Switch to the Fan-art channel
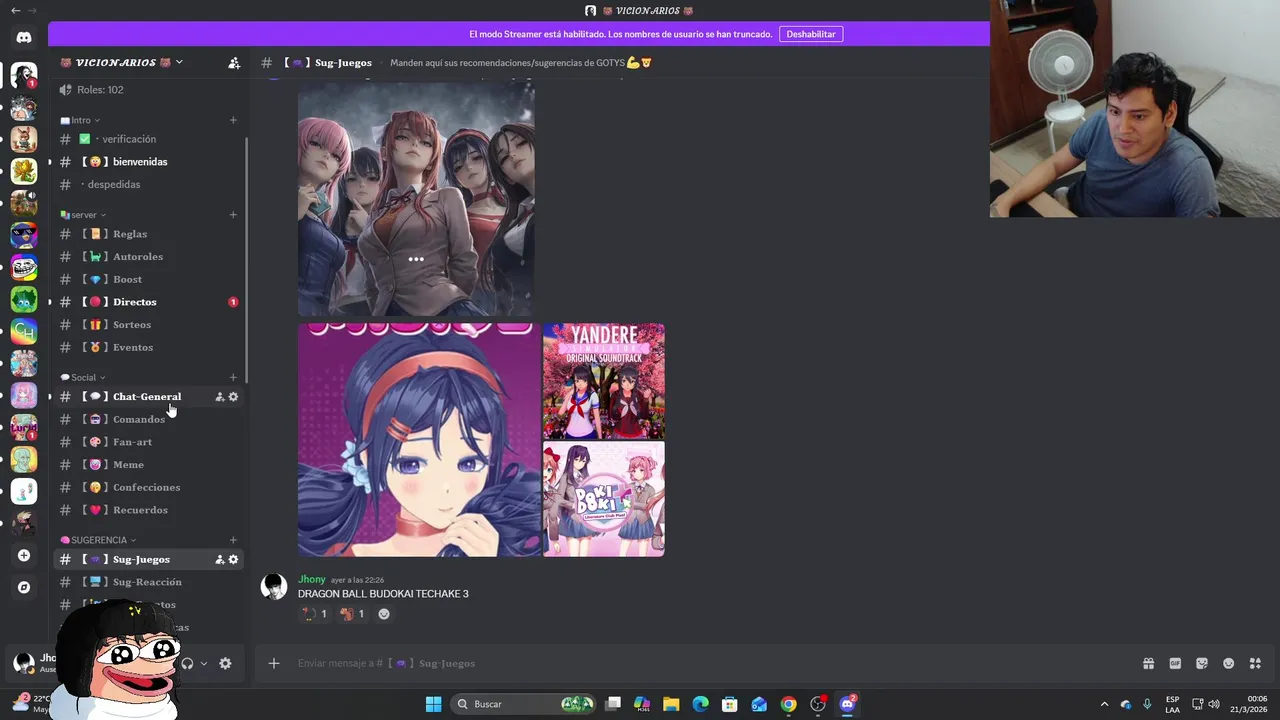Screen dimensions: 1280x720 pos(148,442)
